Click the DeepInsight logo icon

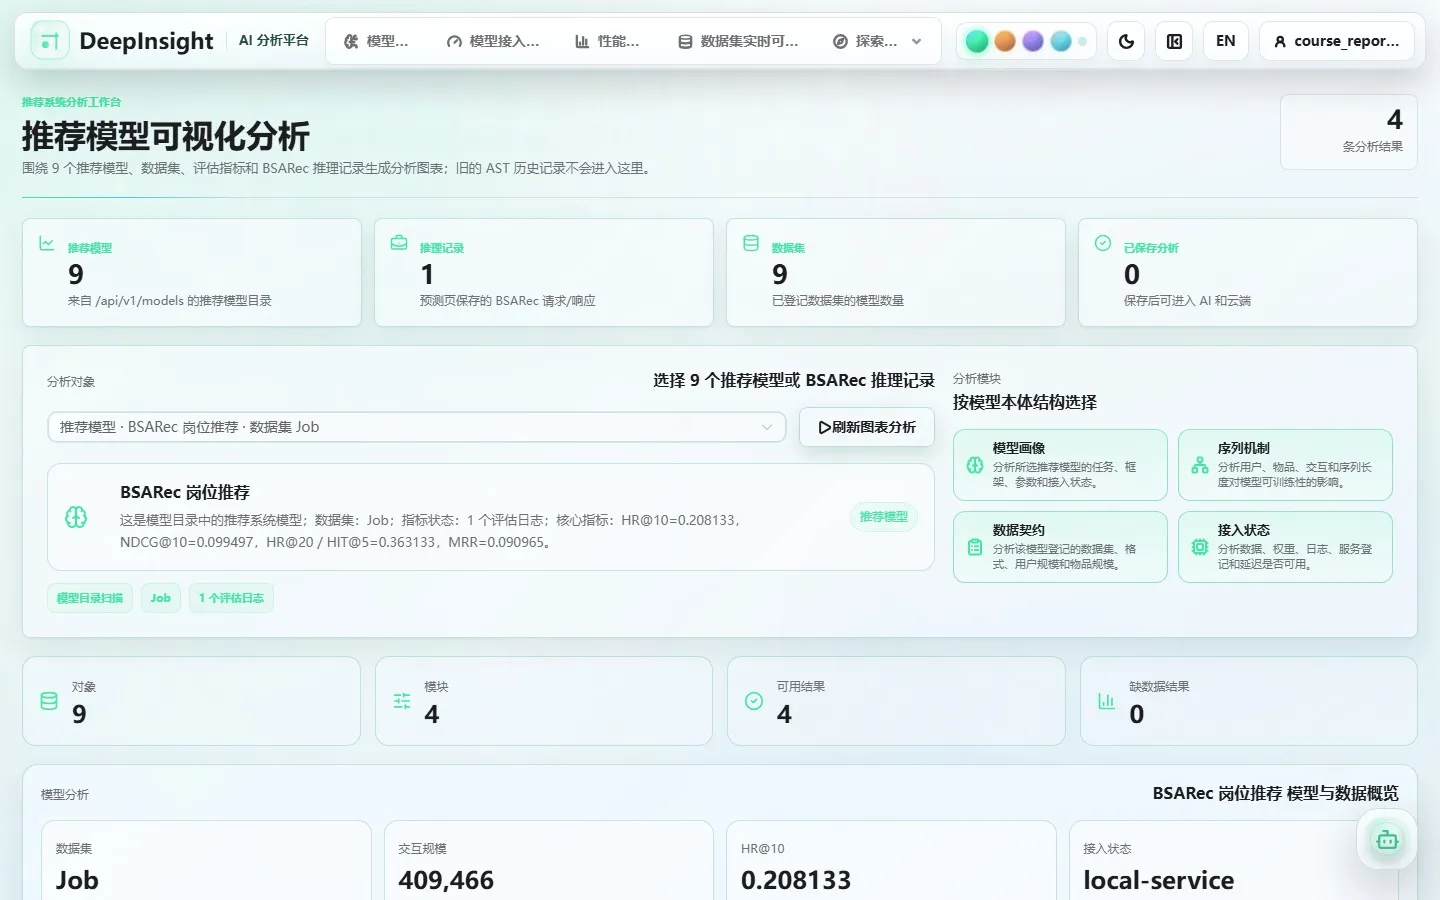pyautogui.click(x=50, y=41)
